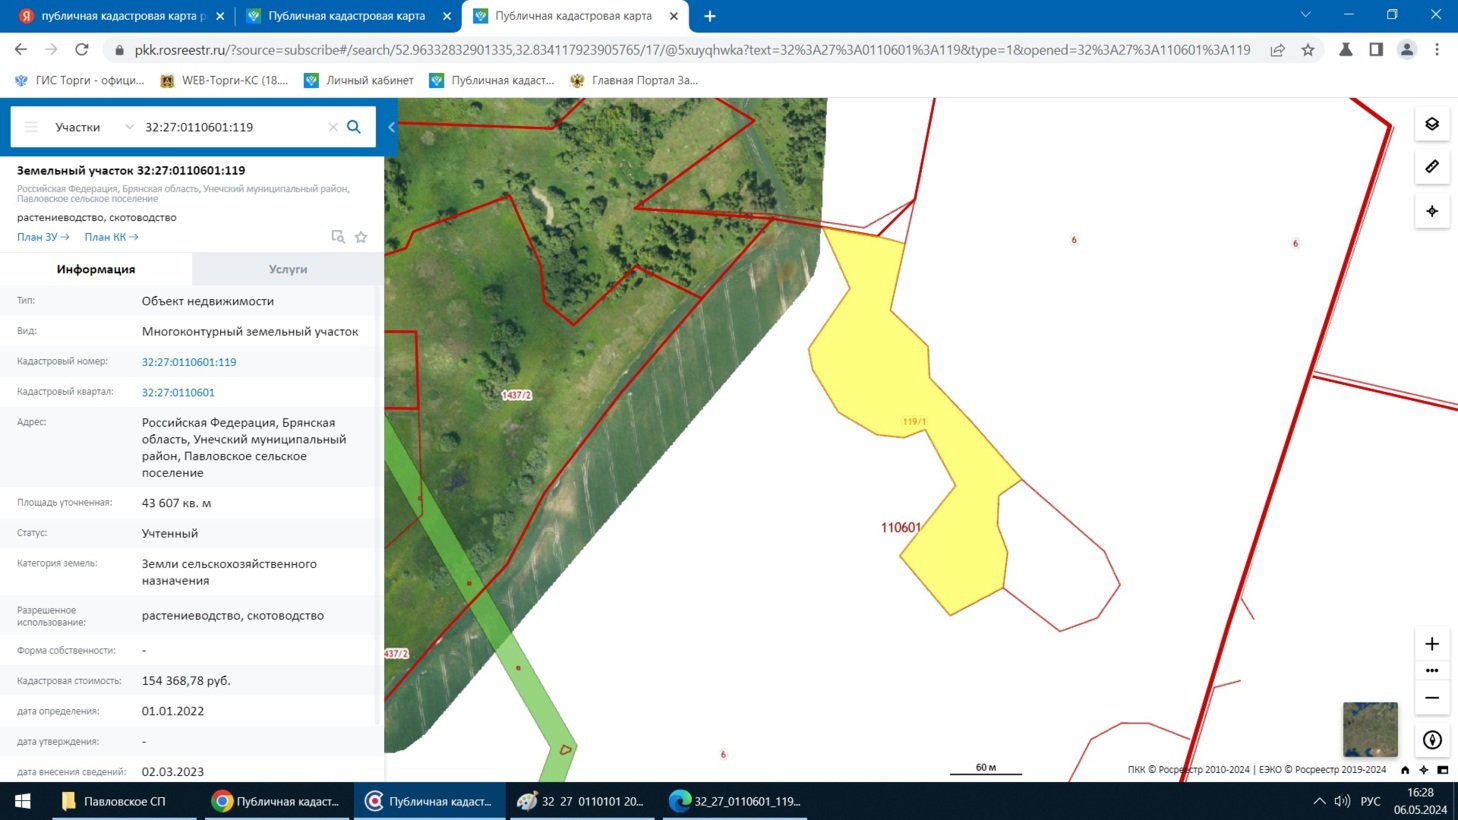Click the search magnifier icon
This screenshot has height=820, width=1458.
coord(354,127)
